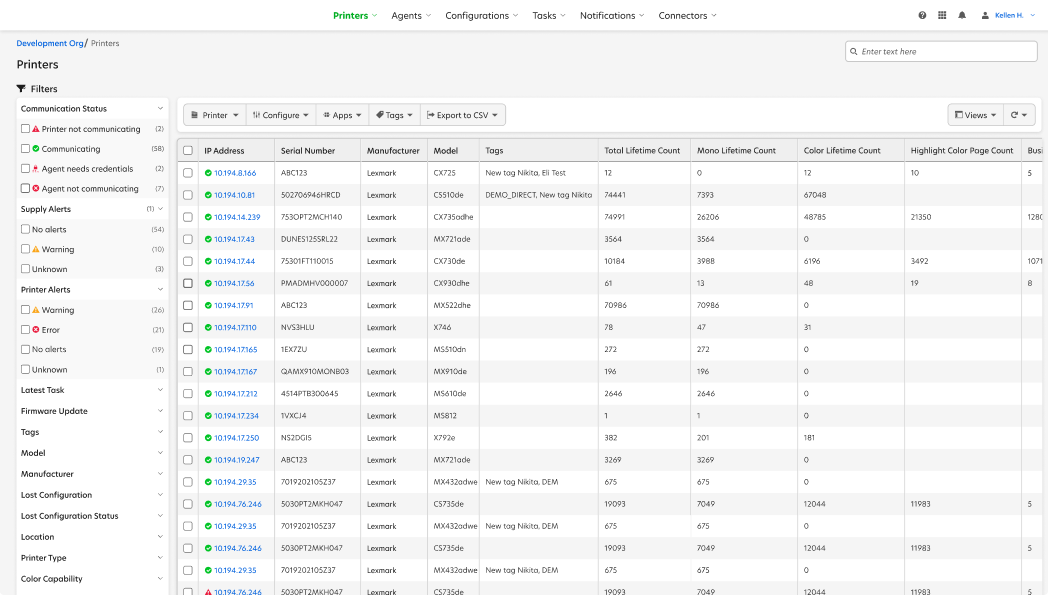Select all printers via header checkbox
1048x595 pixels.
pos(188,149)
